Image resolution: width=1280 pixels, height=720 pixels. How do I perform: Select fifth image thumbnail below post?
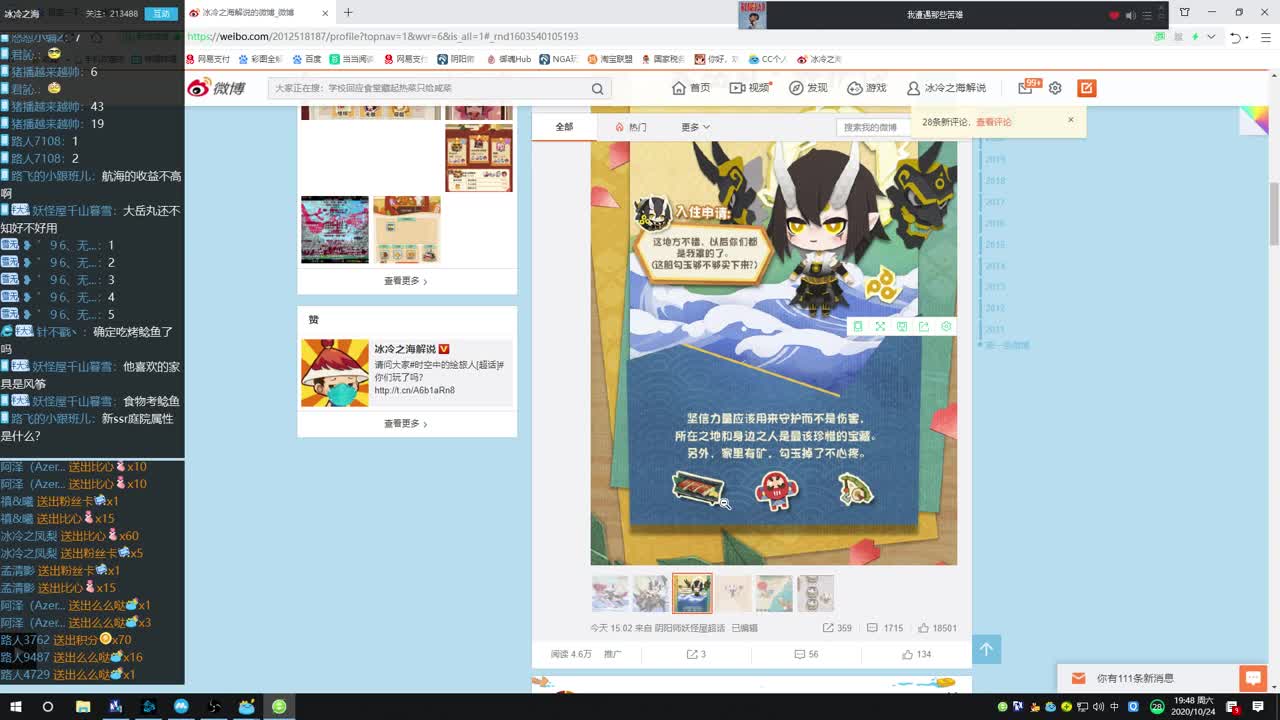[x=774, y=593]
